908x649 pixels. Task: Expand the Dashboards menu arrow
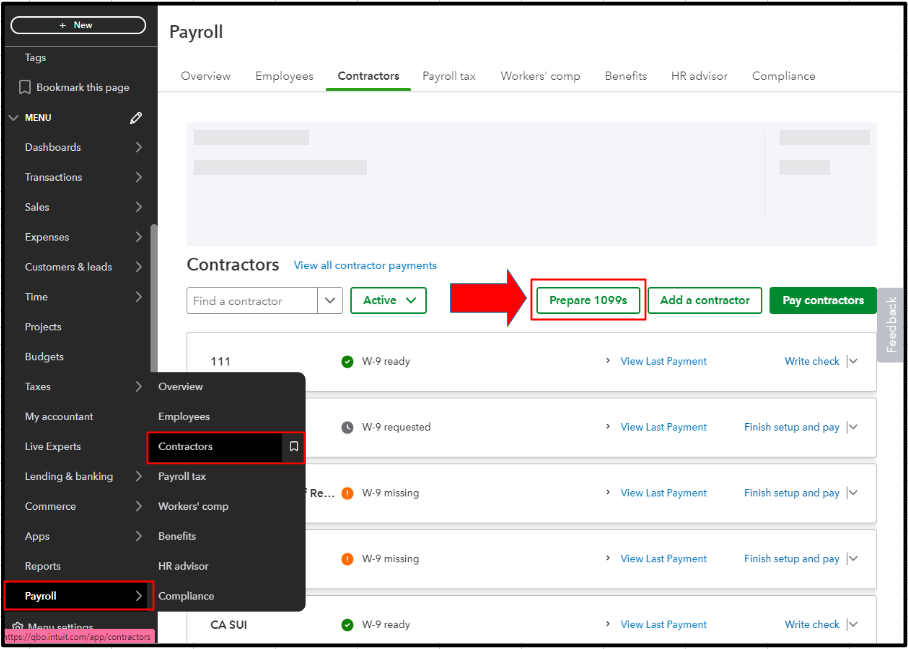pyautogui.click(x=138, y=147)
